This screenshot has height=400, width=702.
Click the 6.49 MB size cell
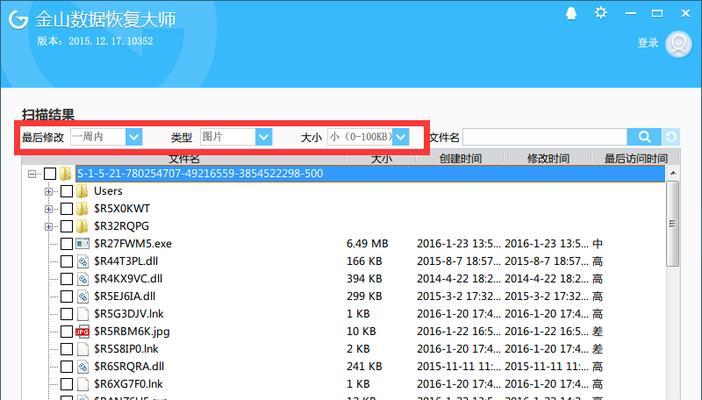point(367,244)
